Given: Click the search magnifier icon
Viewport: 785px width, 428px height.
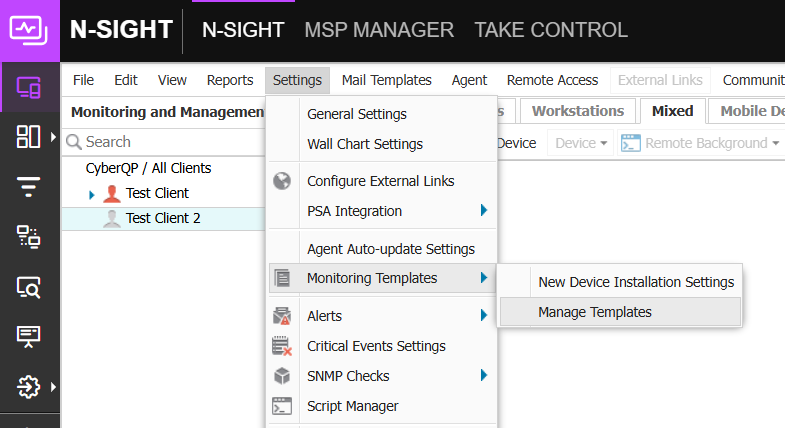Looking at the screenshot, I should click(74, 142).
